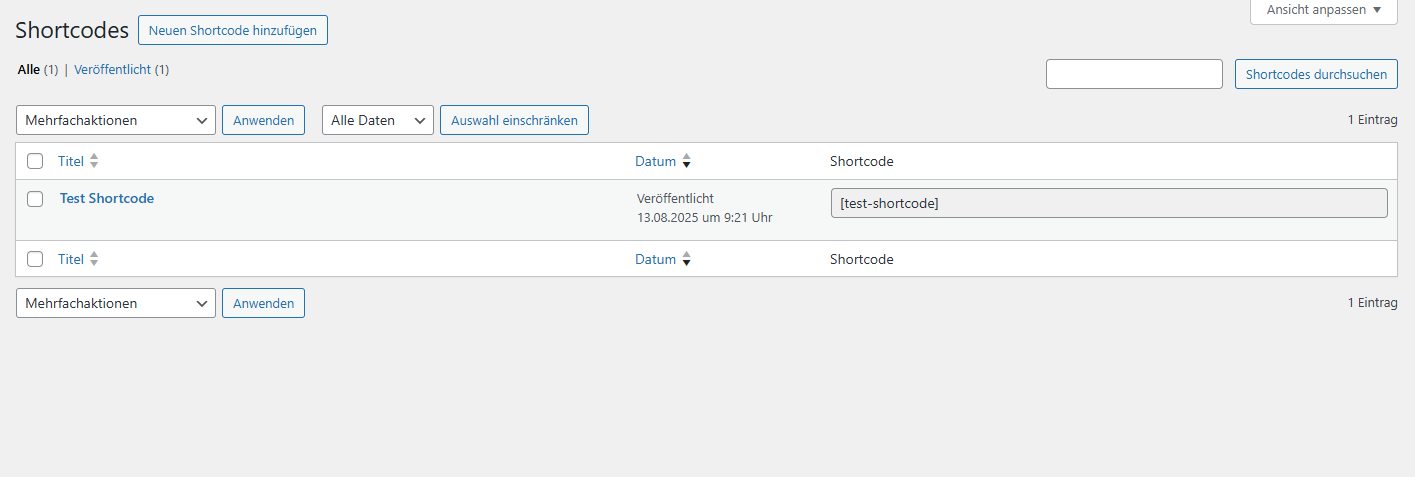This screenshot has height=477, width=1415.
Task: Click sort arrows beside header Titel
Action: 94,161
